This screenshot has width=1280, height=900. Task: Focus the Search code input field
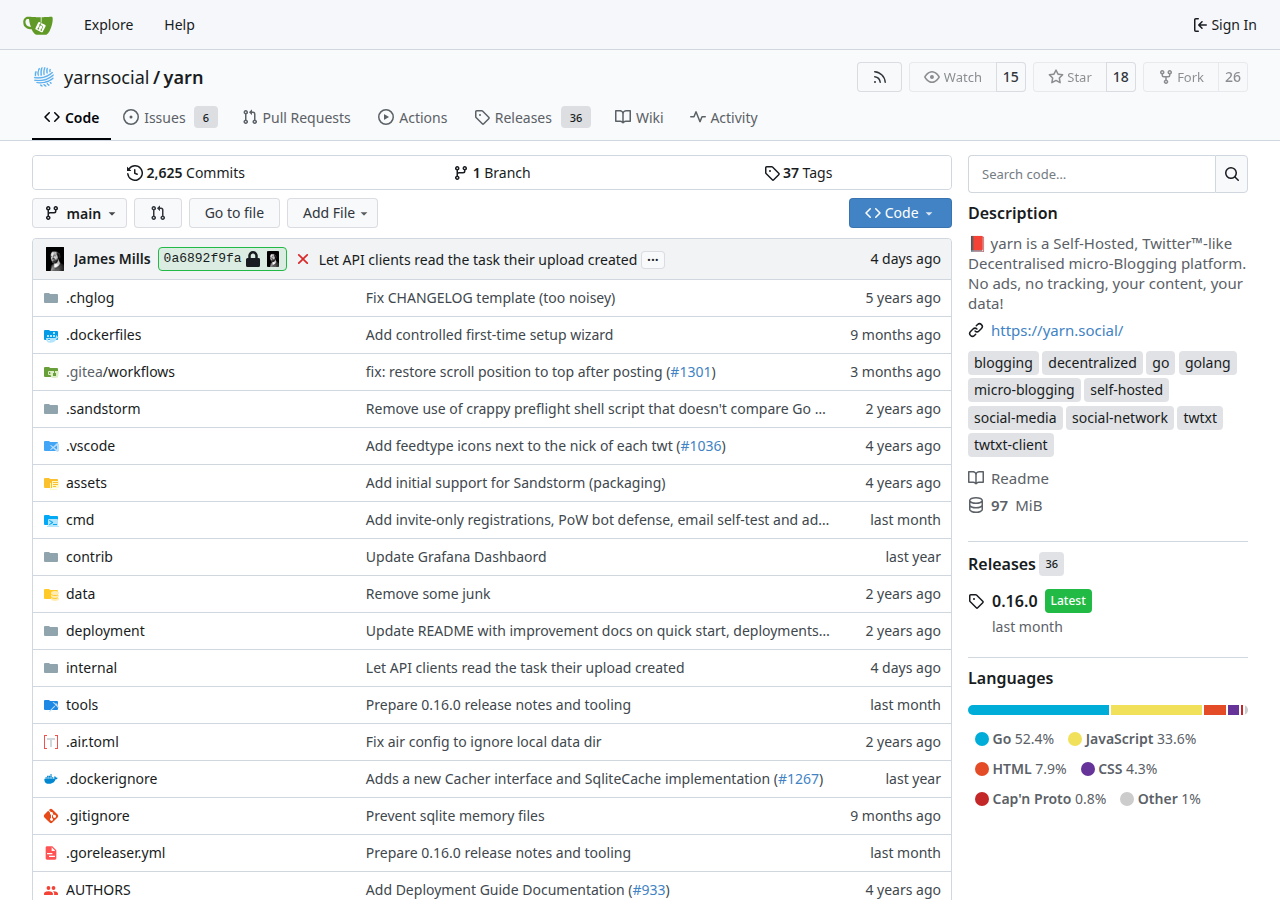[x=1092, y=174]
